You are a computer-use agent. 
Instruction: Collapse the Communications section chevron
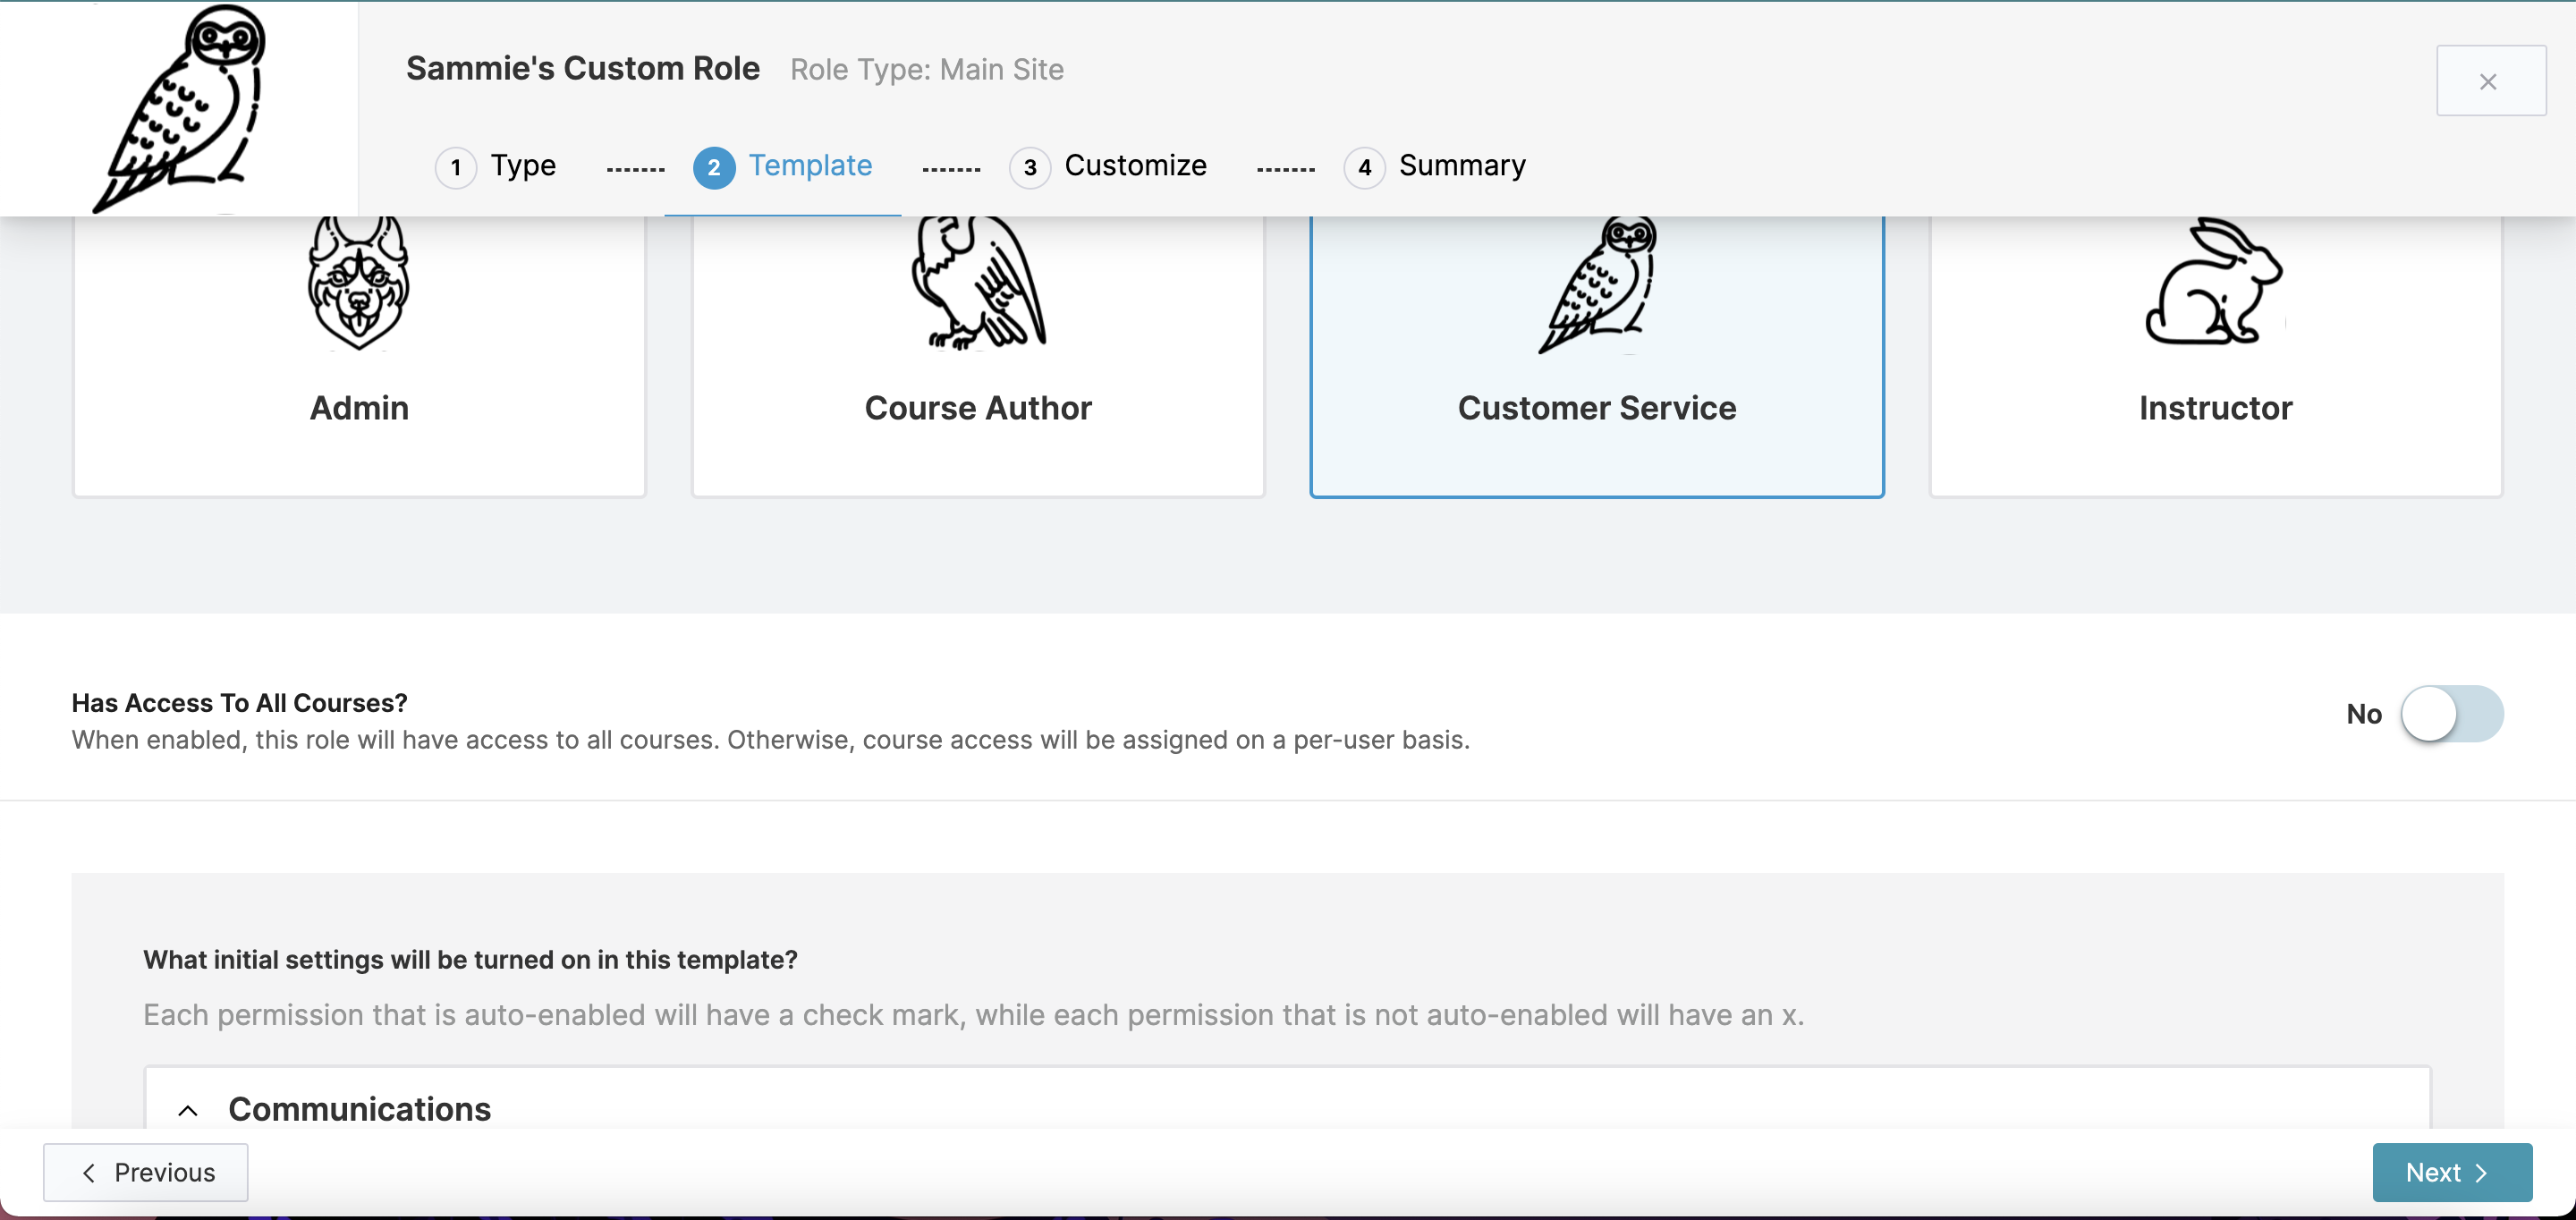[188, 1110]
